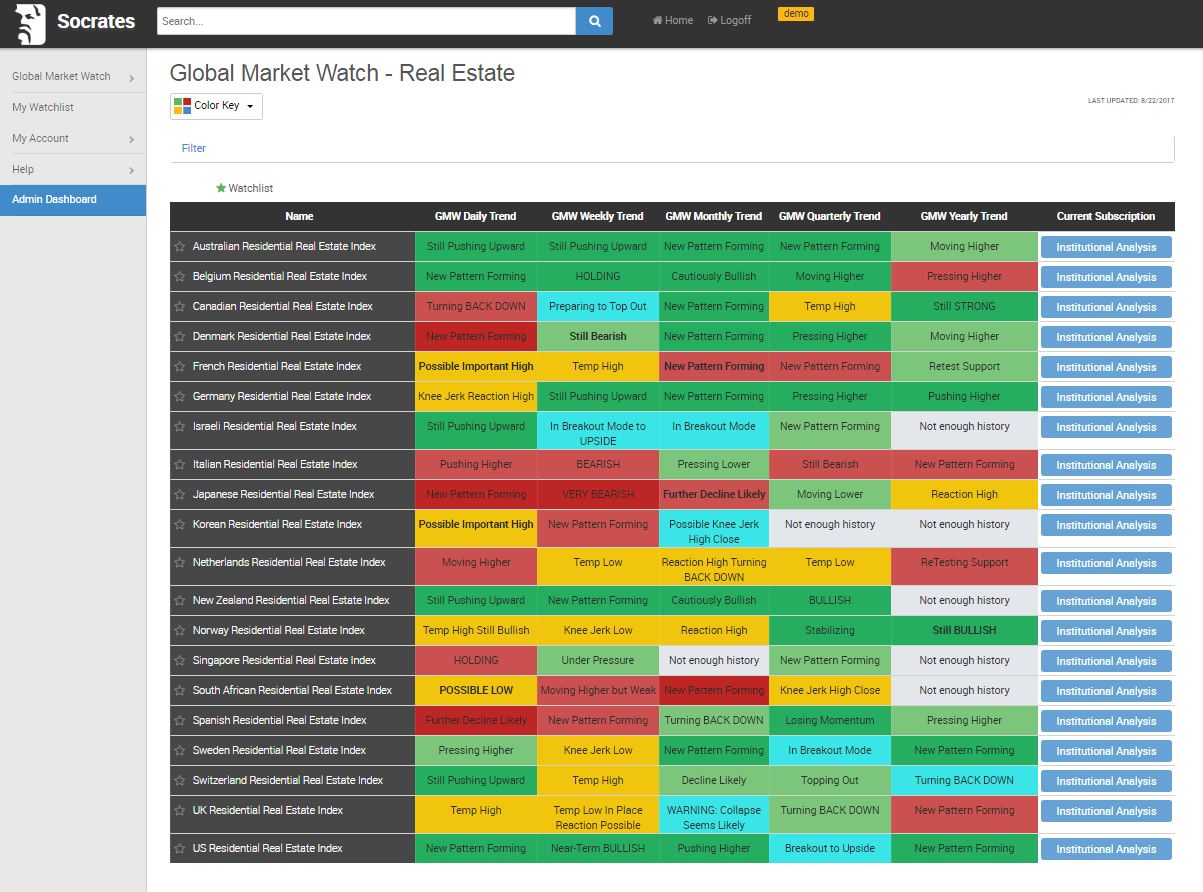
Task: Click Institutional Analysis button for Belgium row
Action: (1105, 277)
